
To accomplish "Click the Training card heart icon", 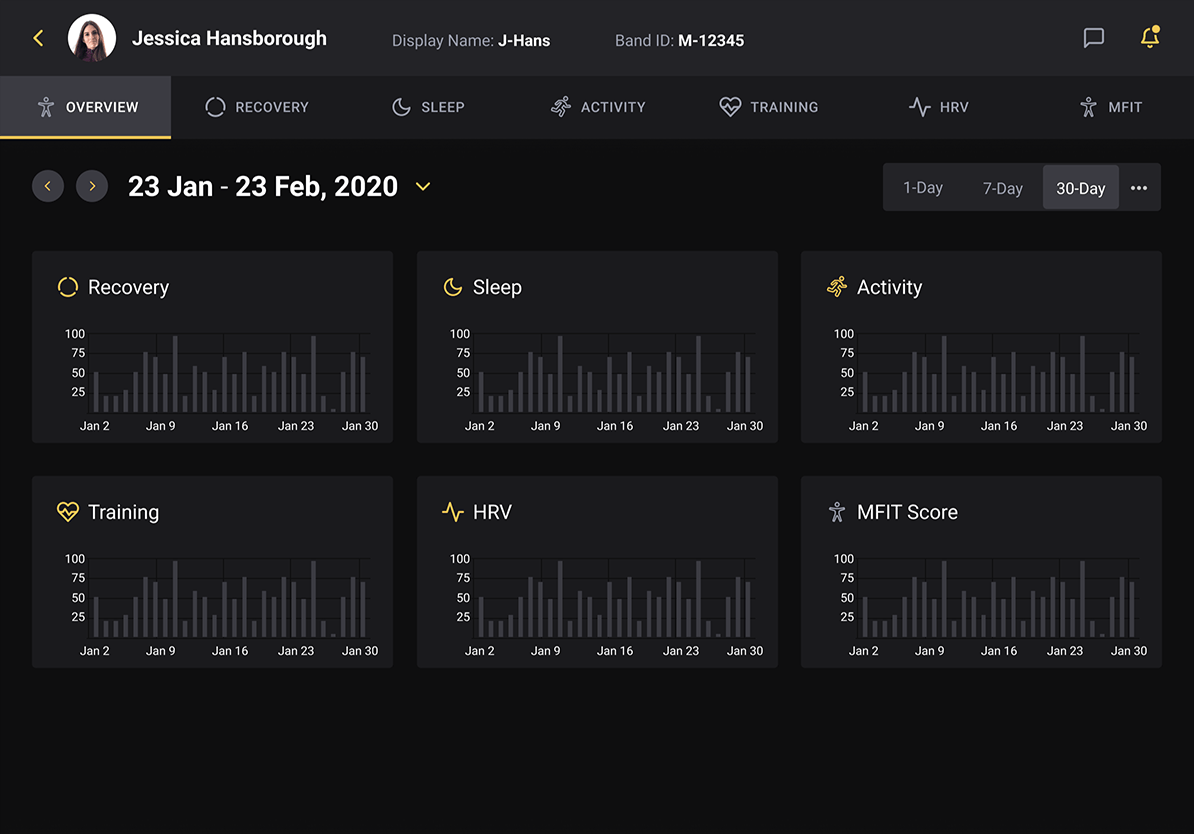I will click(68, 512).
